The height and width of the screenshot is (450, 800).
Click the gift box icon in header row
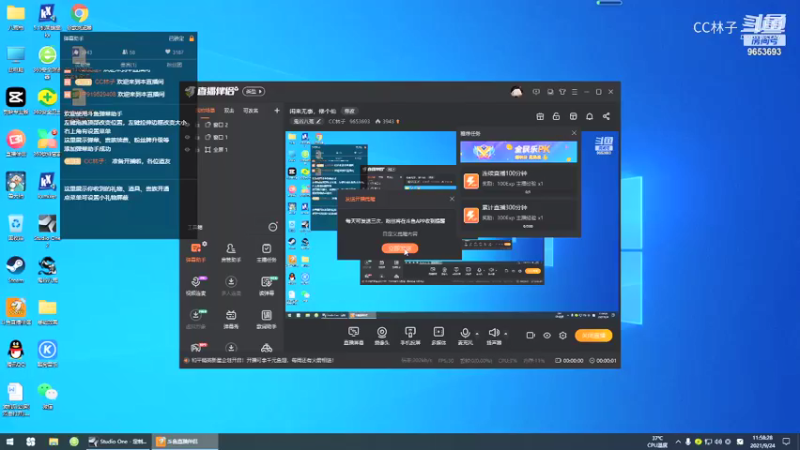coord(540,116)
